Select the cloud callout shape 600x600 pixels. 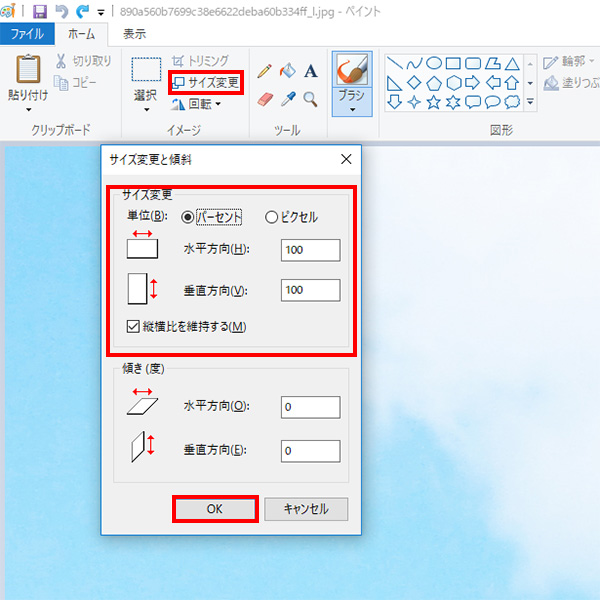pos(512,102)
